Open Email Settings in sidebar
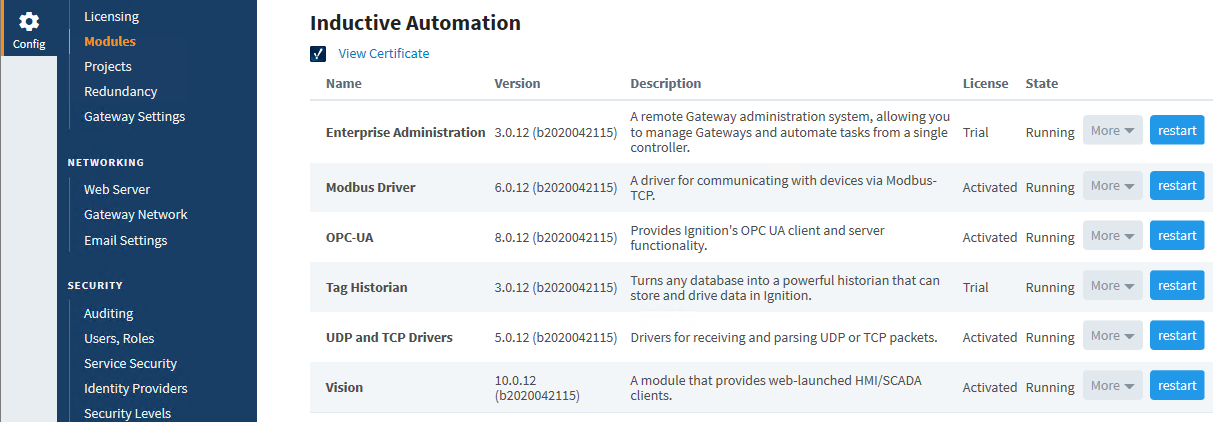This screenshot has height=422, width=1213. [x=126, y=241]
